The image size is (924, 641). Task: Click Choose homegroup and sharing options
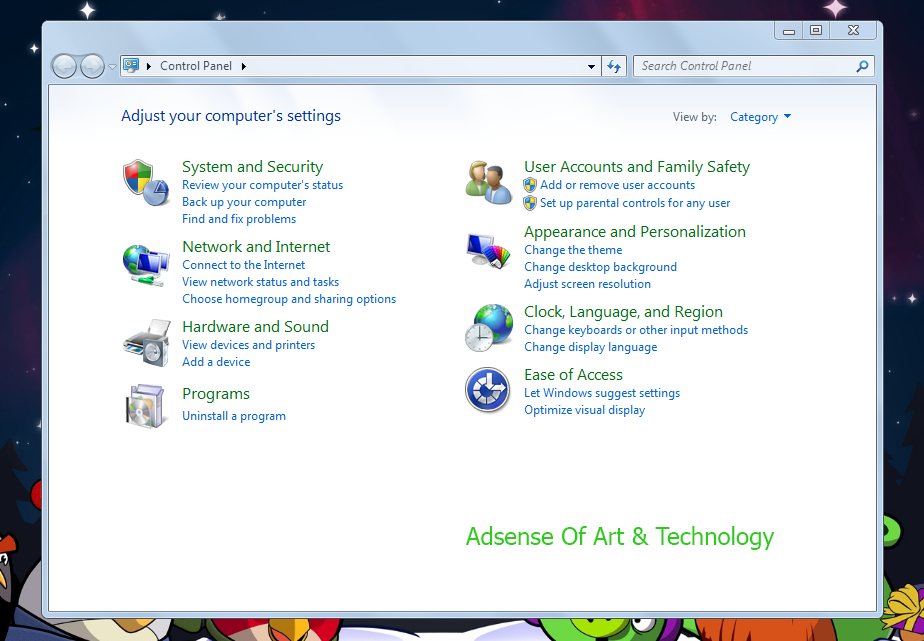click(x=289, y=299)
